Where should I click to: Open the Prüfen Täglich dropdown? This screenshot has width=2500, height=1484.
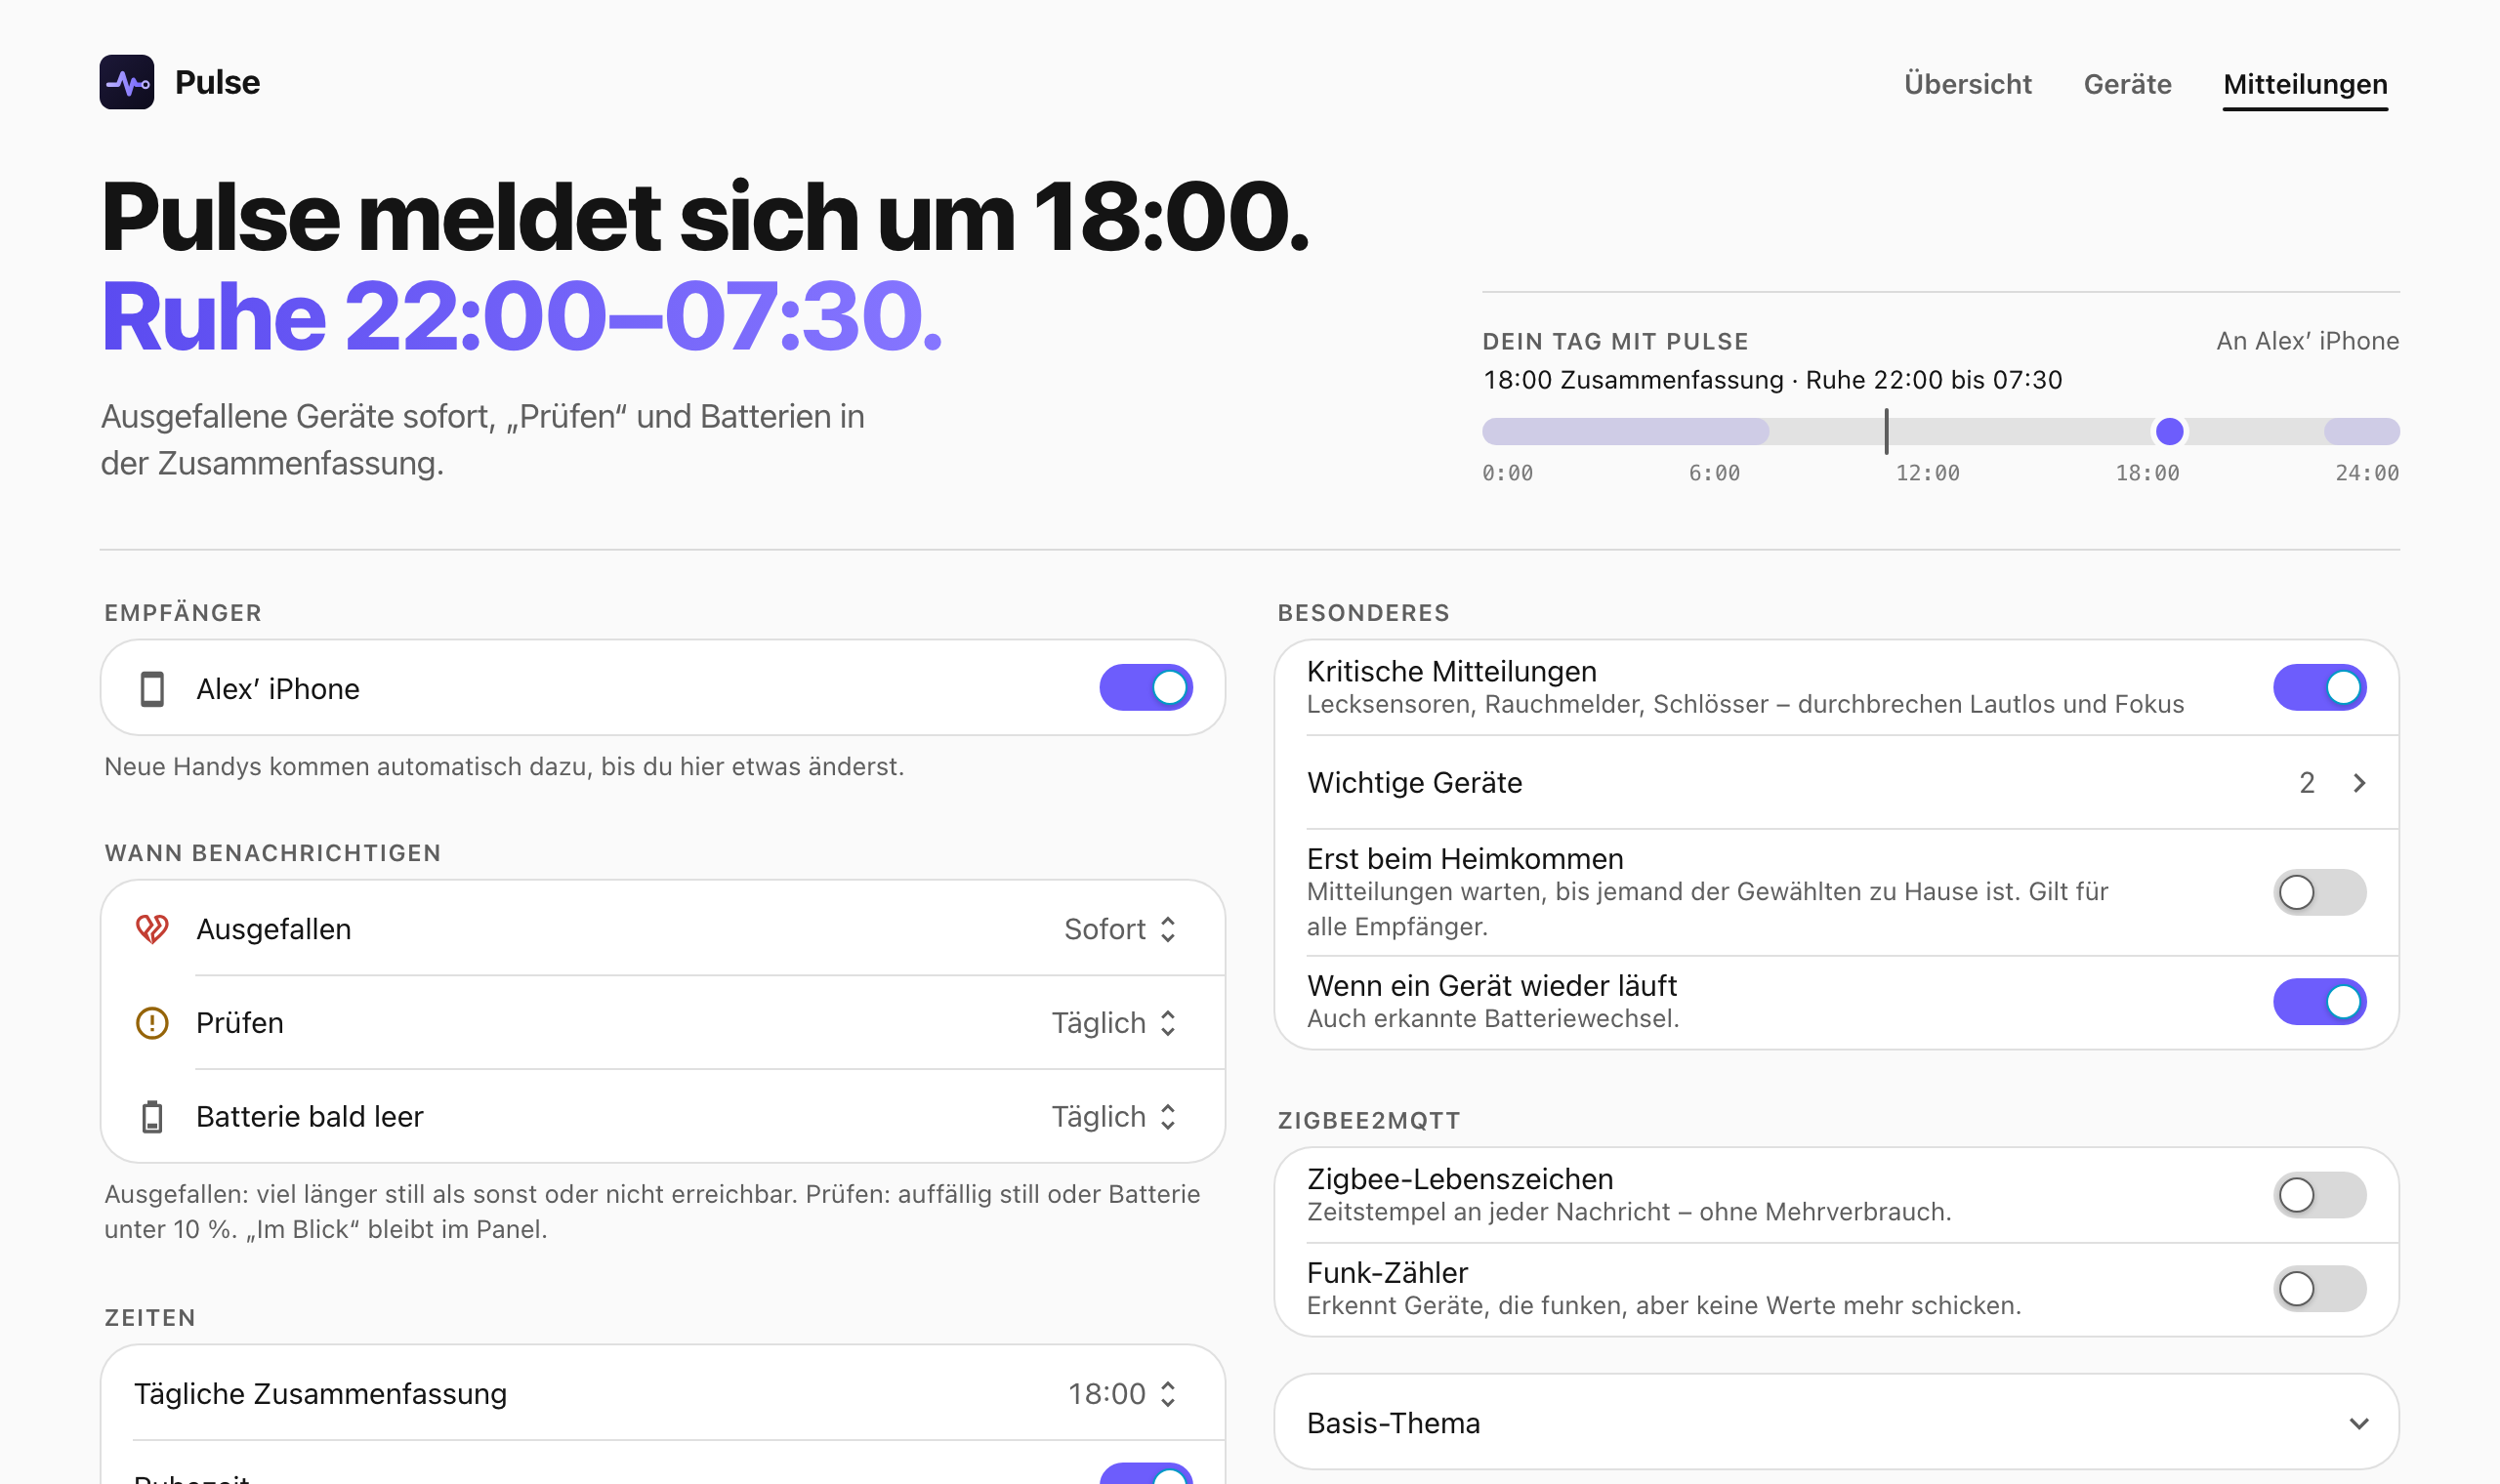(x=1114, y=1023)
